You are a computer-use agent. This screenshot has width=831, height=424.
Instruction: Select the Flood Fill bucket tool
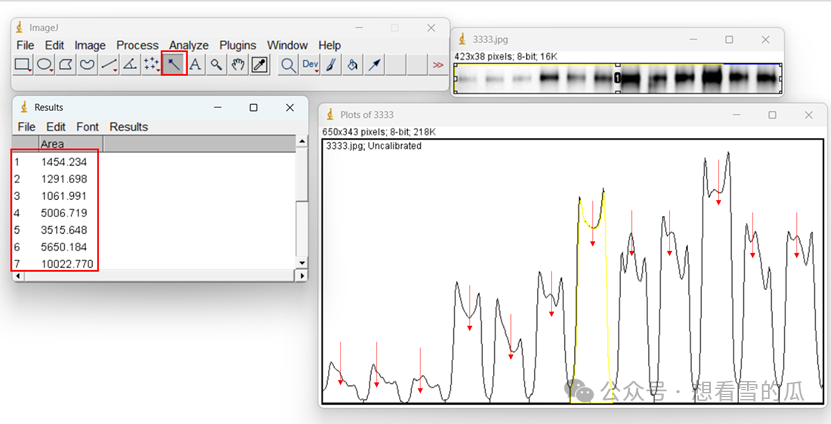tap(353, 65)
